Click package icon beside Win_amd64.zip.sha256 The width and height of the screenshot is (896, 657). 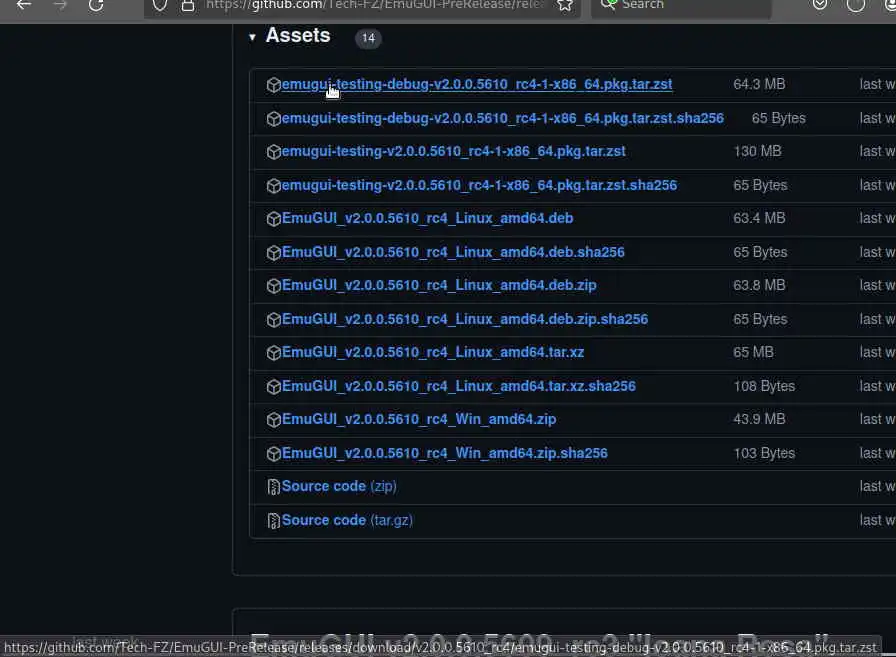click(274, 454)
